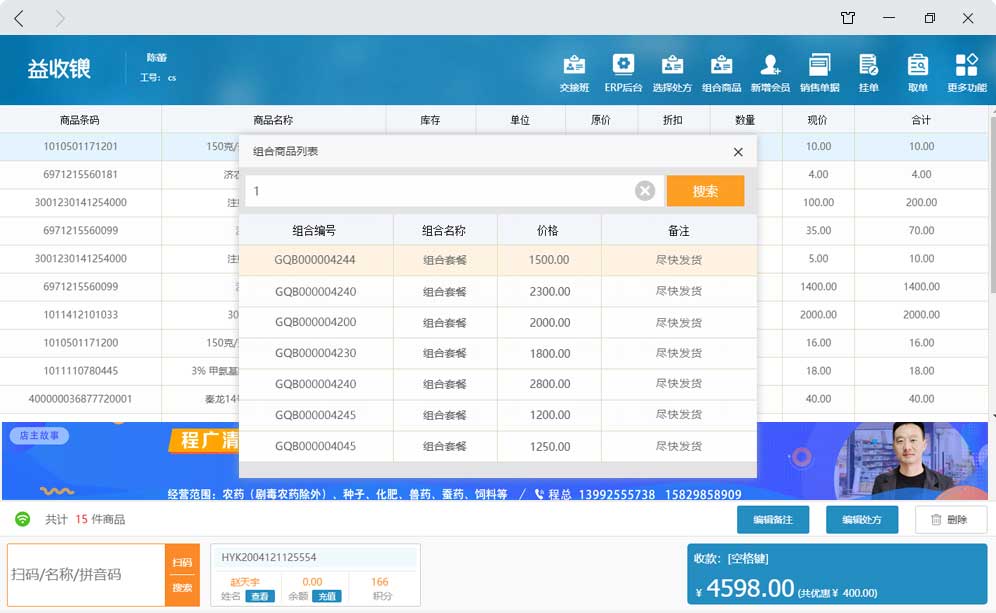
Task: Click the 编辑备注 button
Action: coord(773,520)
